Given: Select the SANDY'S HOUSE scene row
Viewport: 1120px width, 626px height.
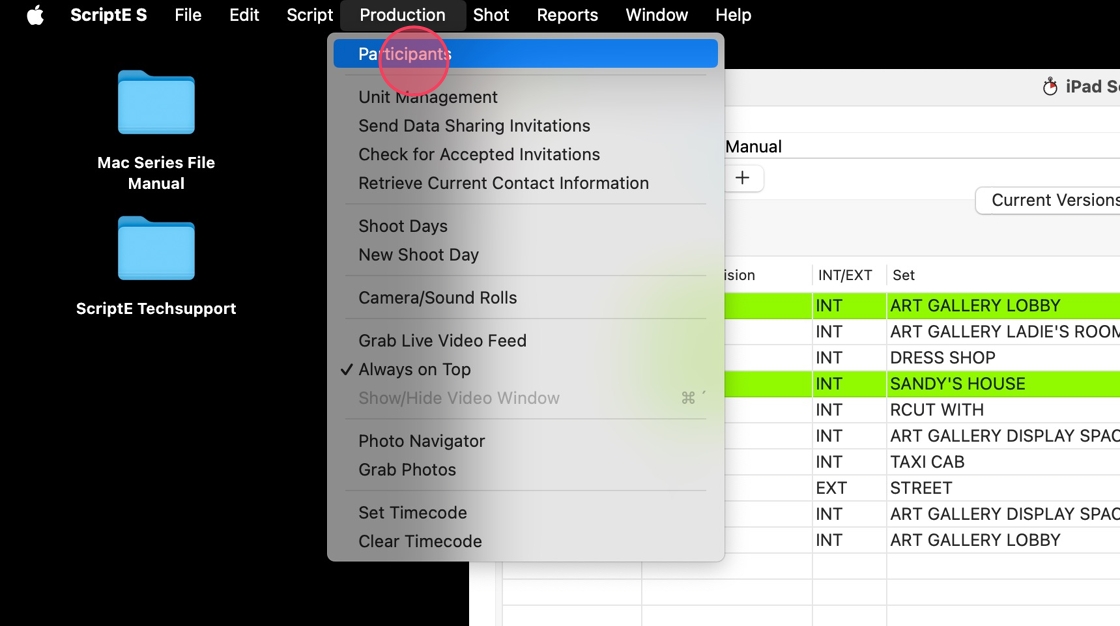Looking at the screenshot, I should 957,384.
